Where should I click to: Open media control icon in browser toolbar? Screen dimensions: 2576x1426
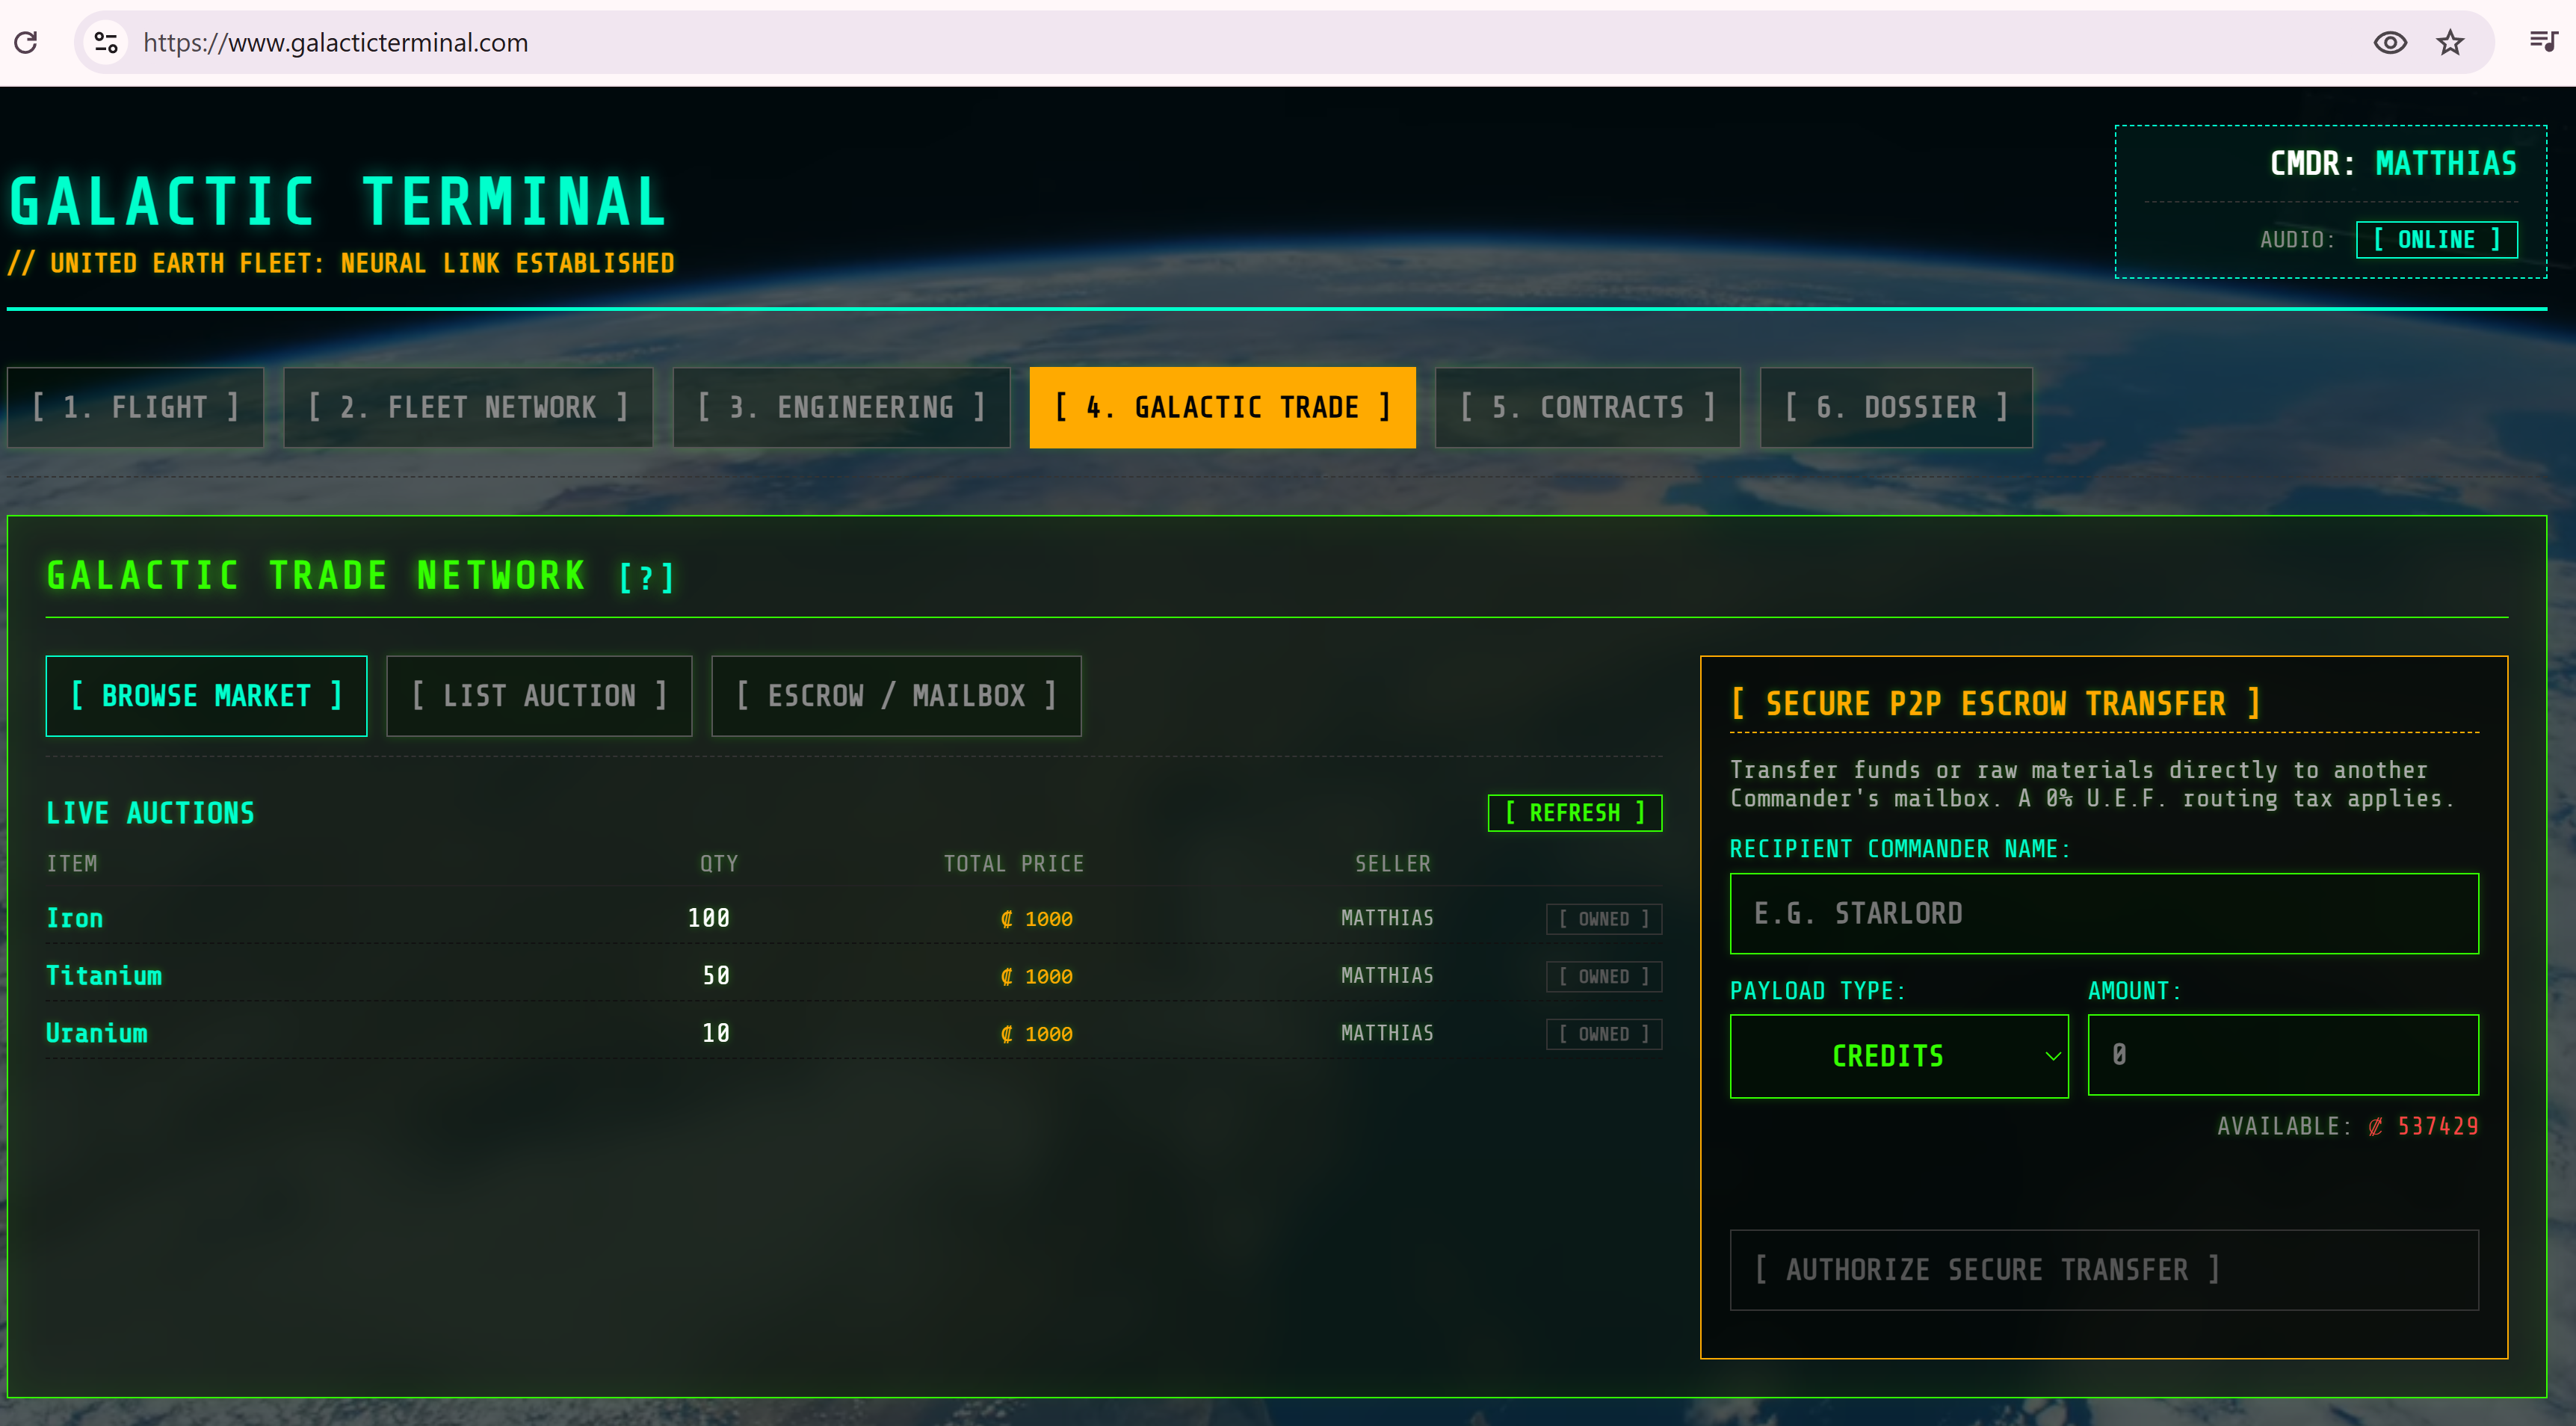click(x=2542, y=41)
